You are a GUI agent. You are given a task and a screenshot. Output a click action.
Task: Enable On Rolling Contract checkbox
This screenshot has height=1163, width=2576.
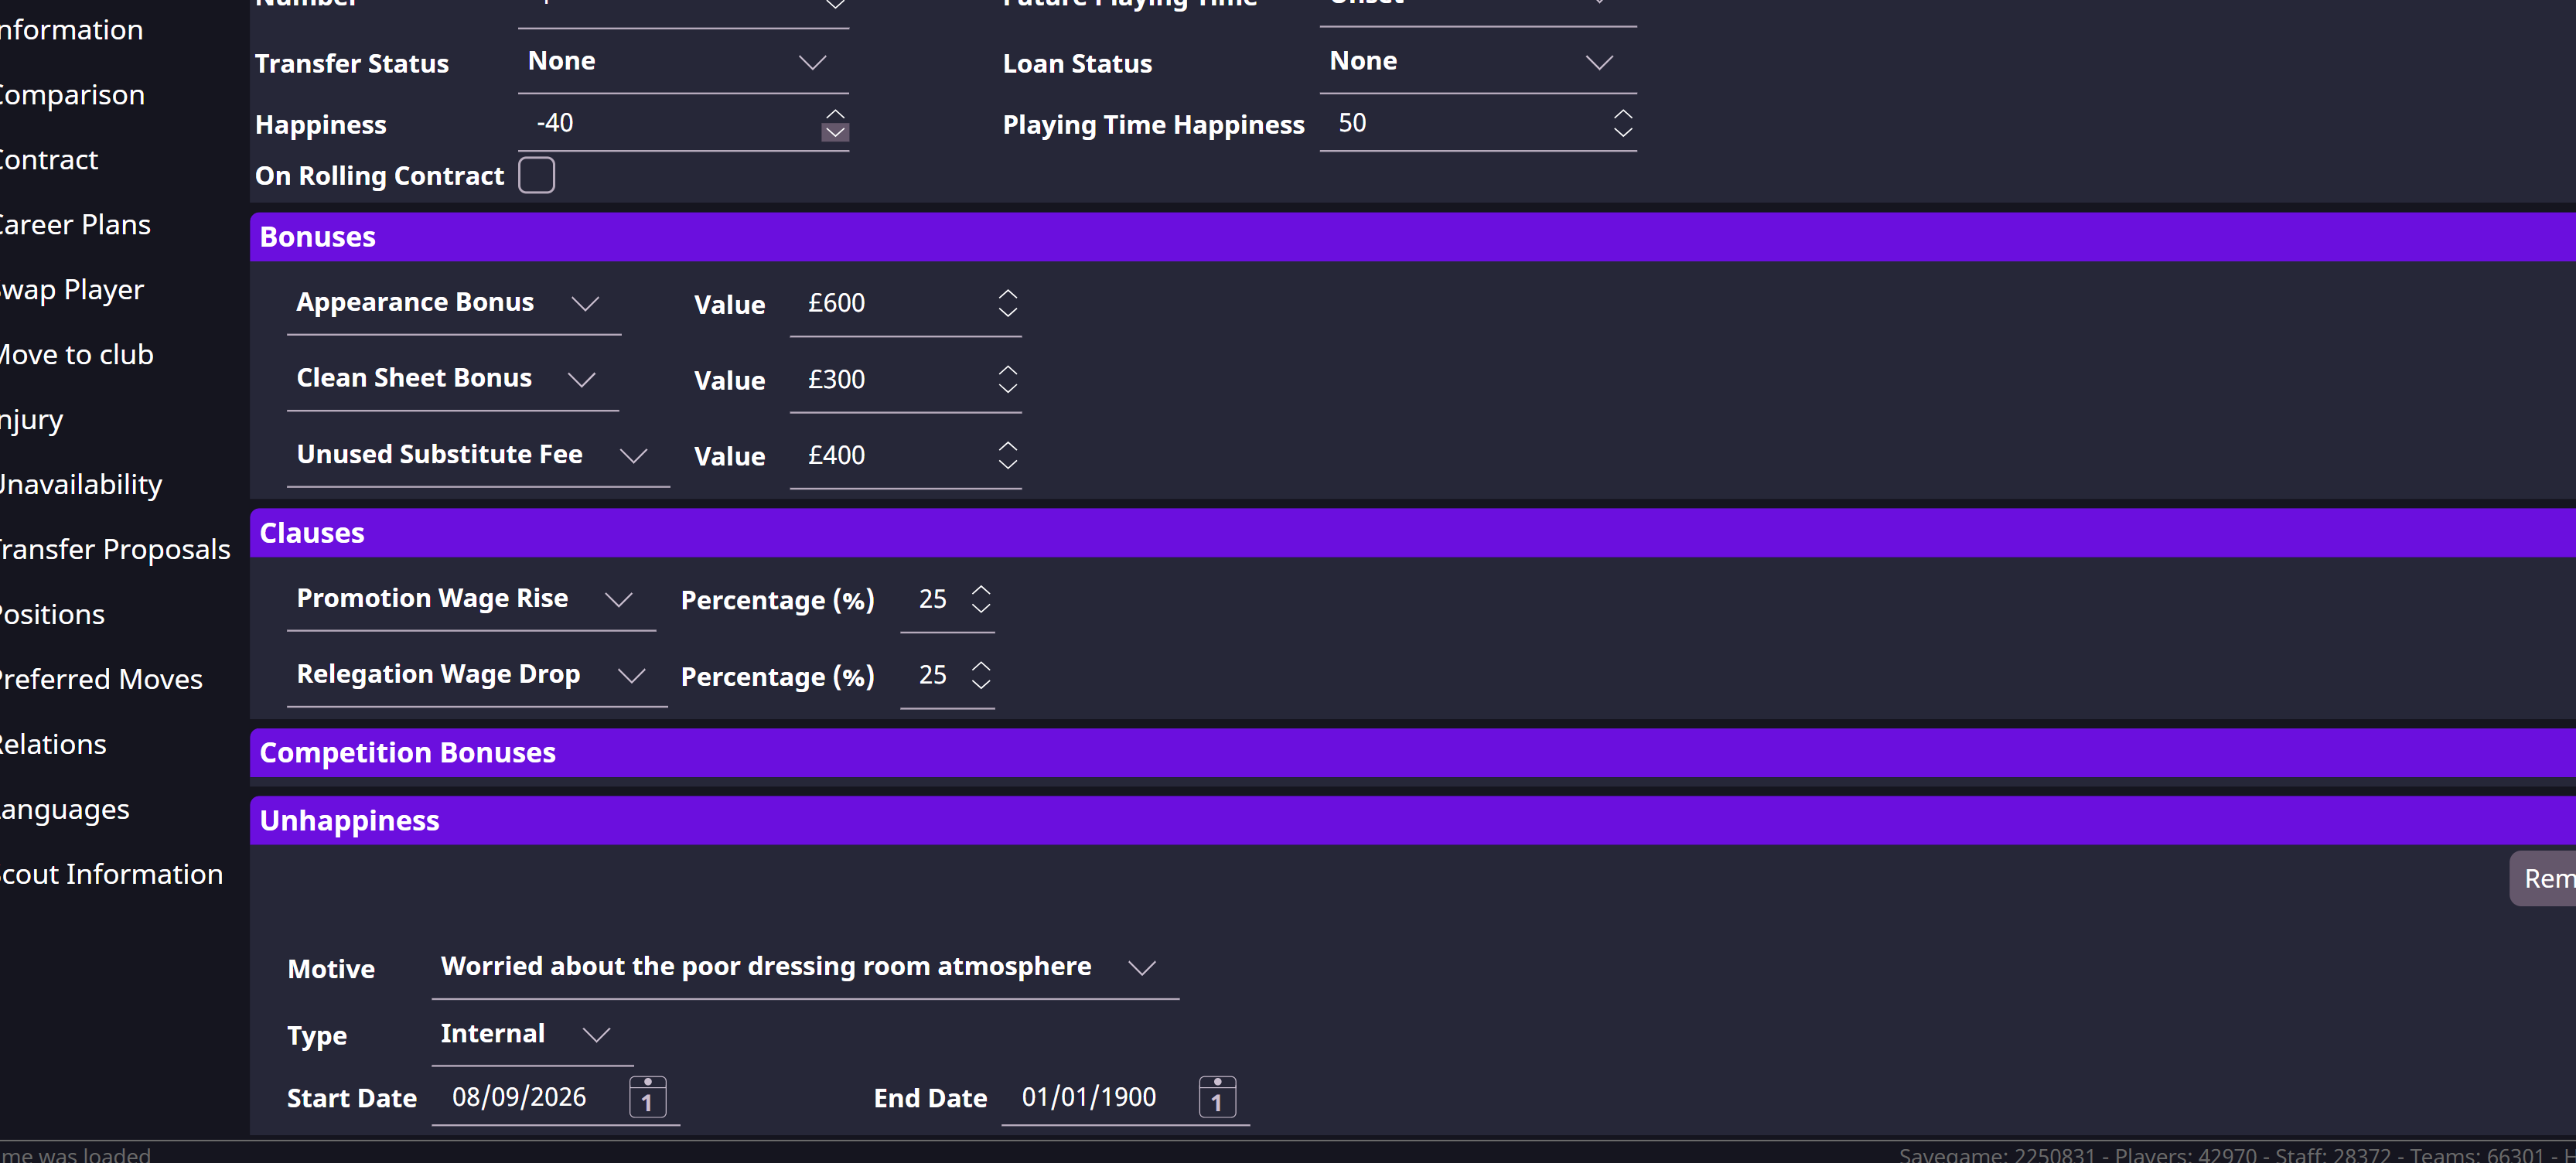click(536, 175)
